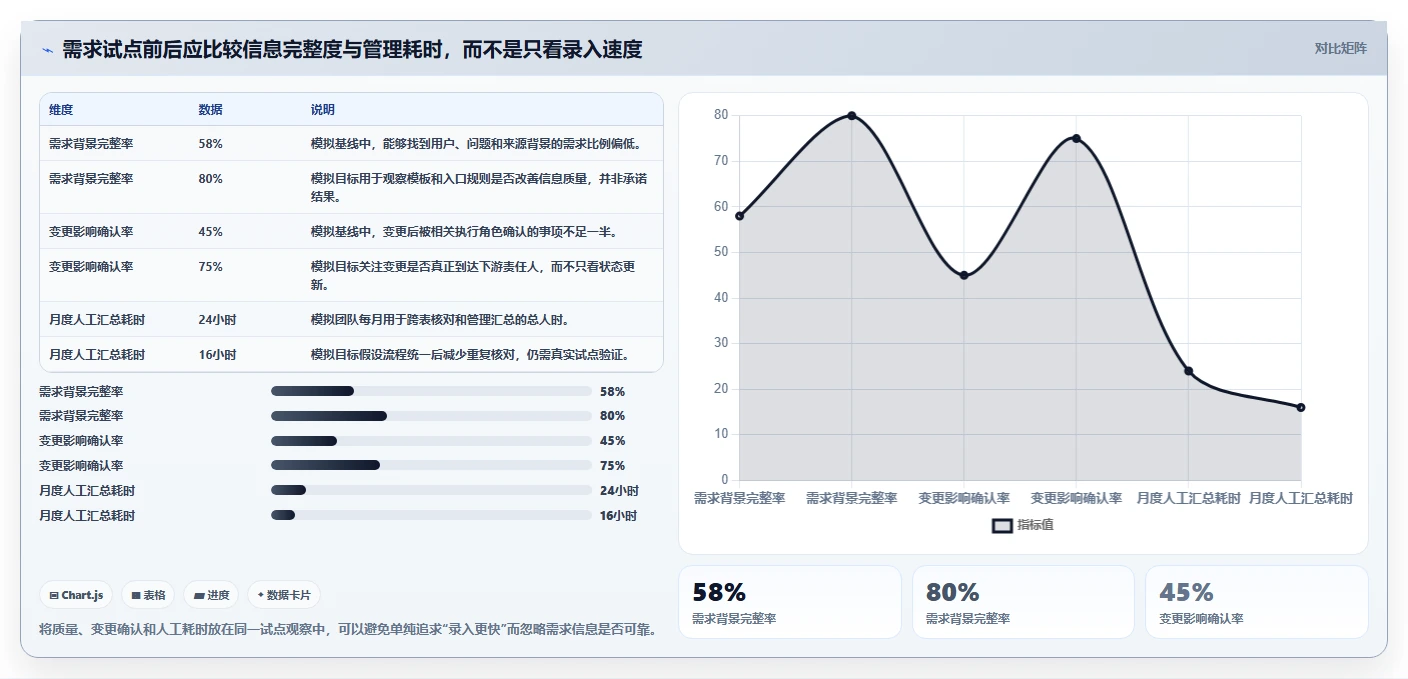
Task: Click the description 模拟团队每月用于跨表核对
Action: (440, 320)
